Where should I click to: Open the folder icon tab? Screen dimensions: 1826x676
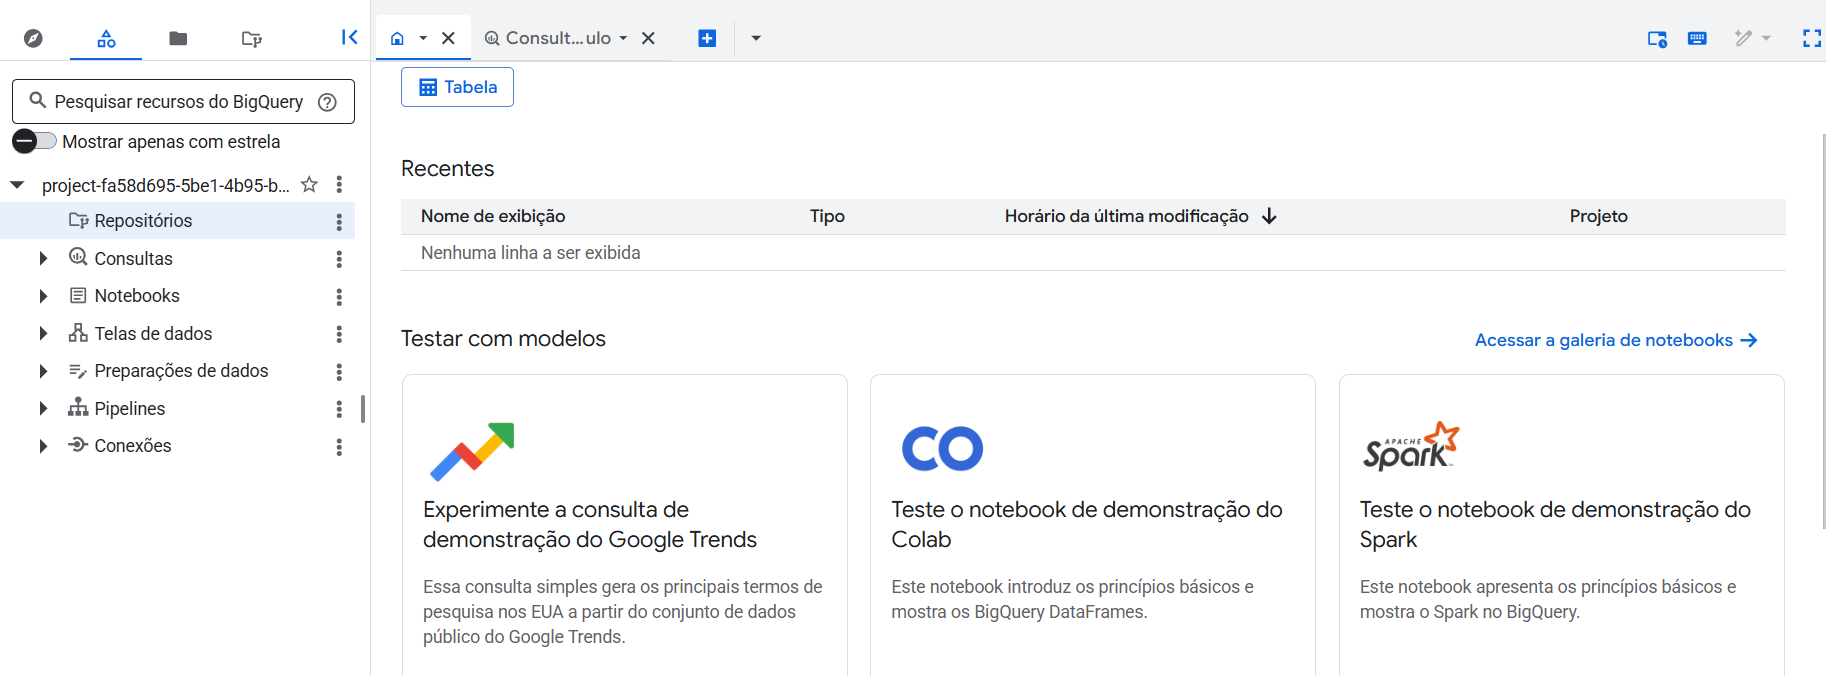click(x=178, y=38)
